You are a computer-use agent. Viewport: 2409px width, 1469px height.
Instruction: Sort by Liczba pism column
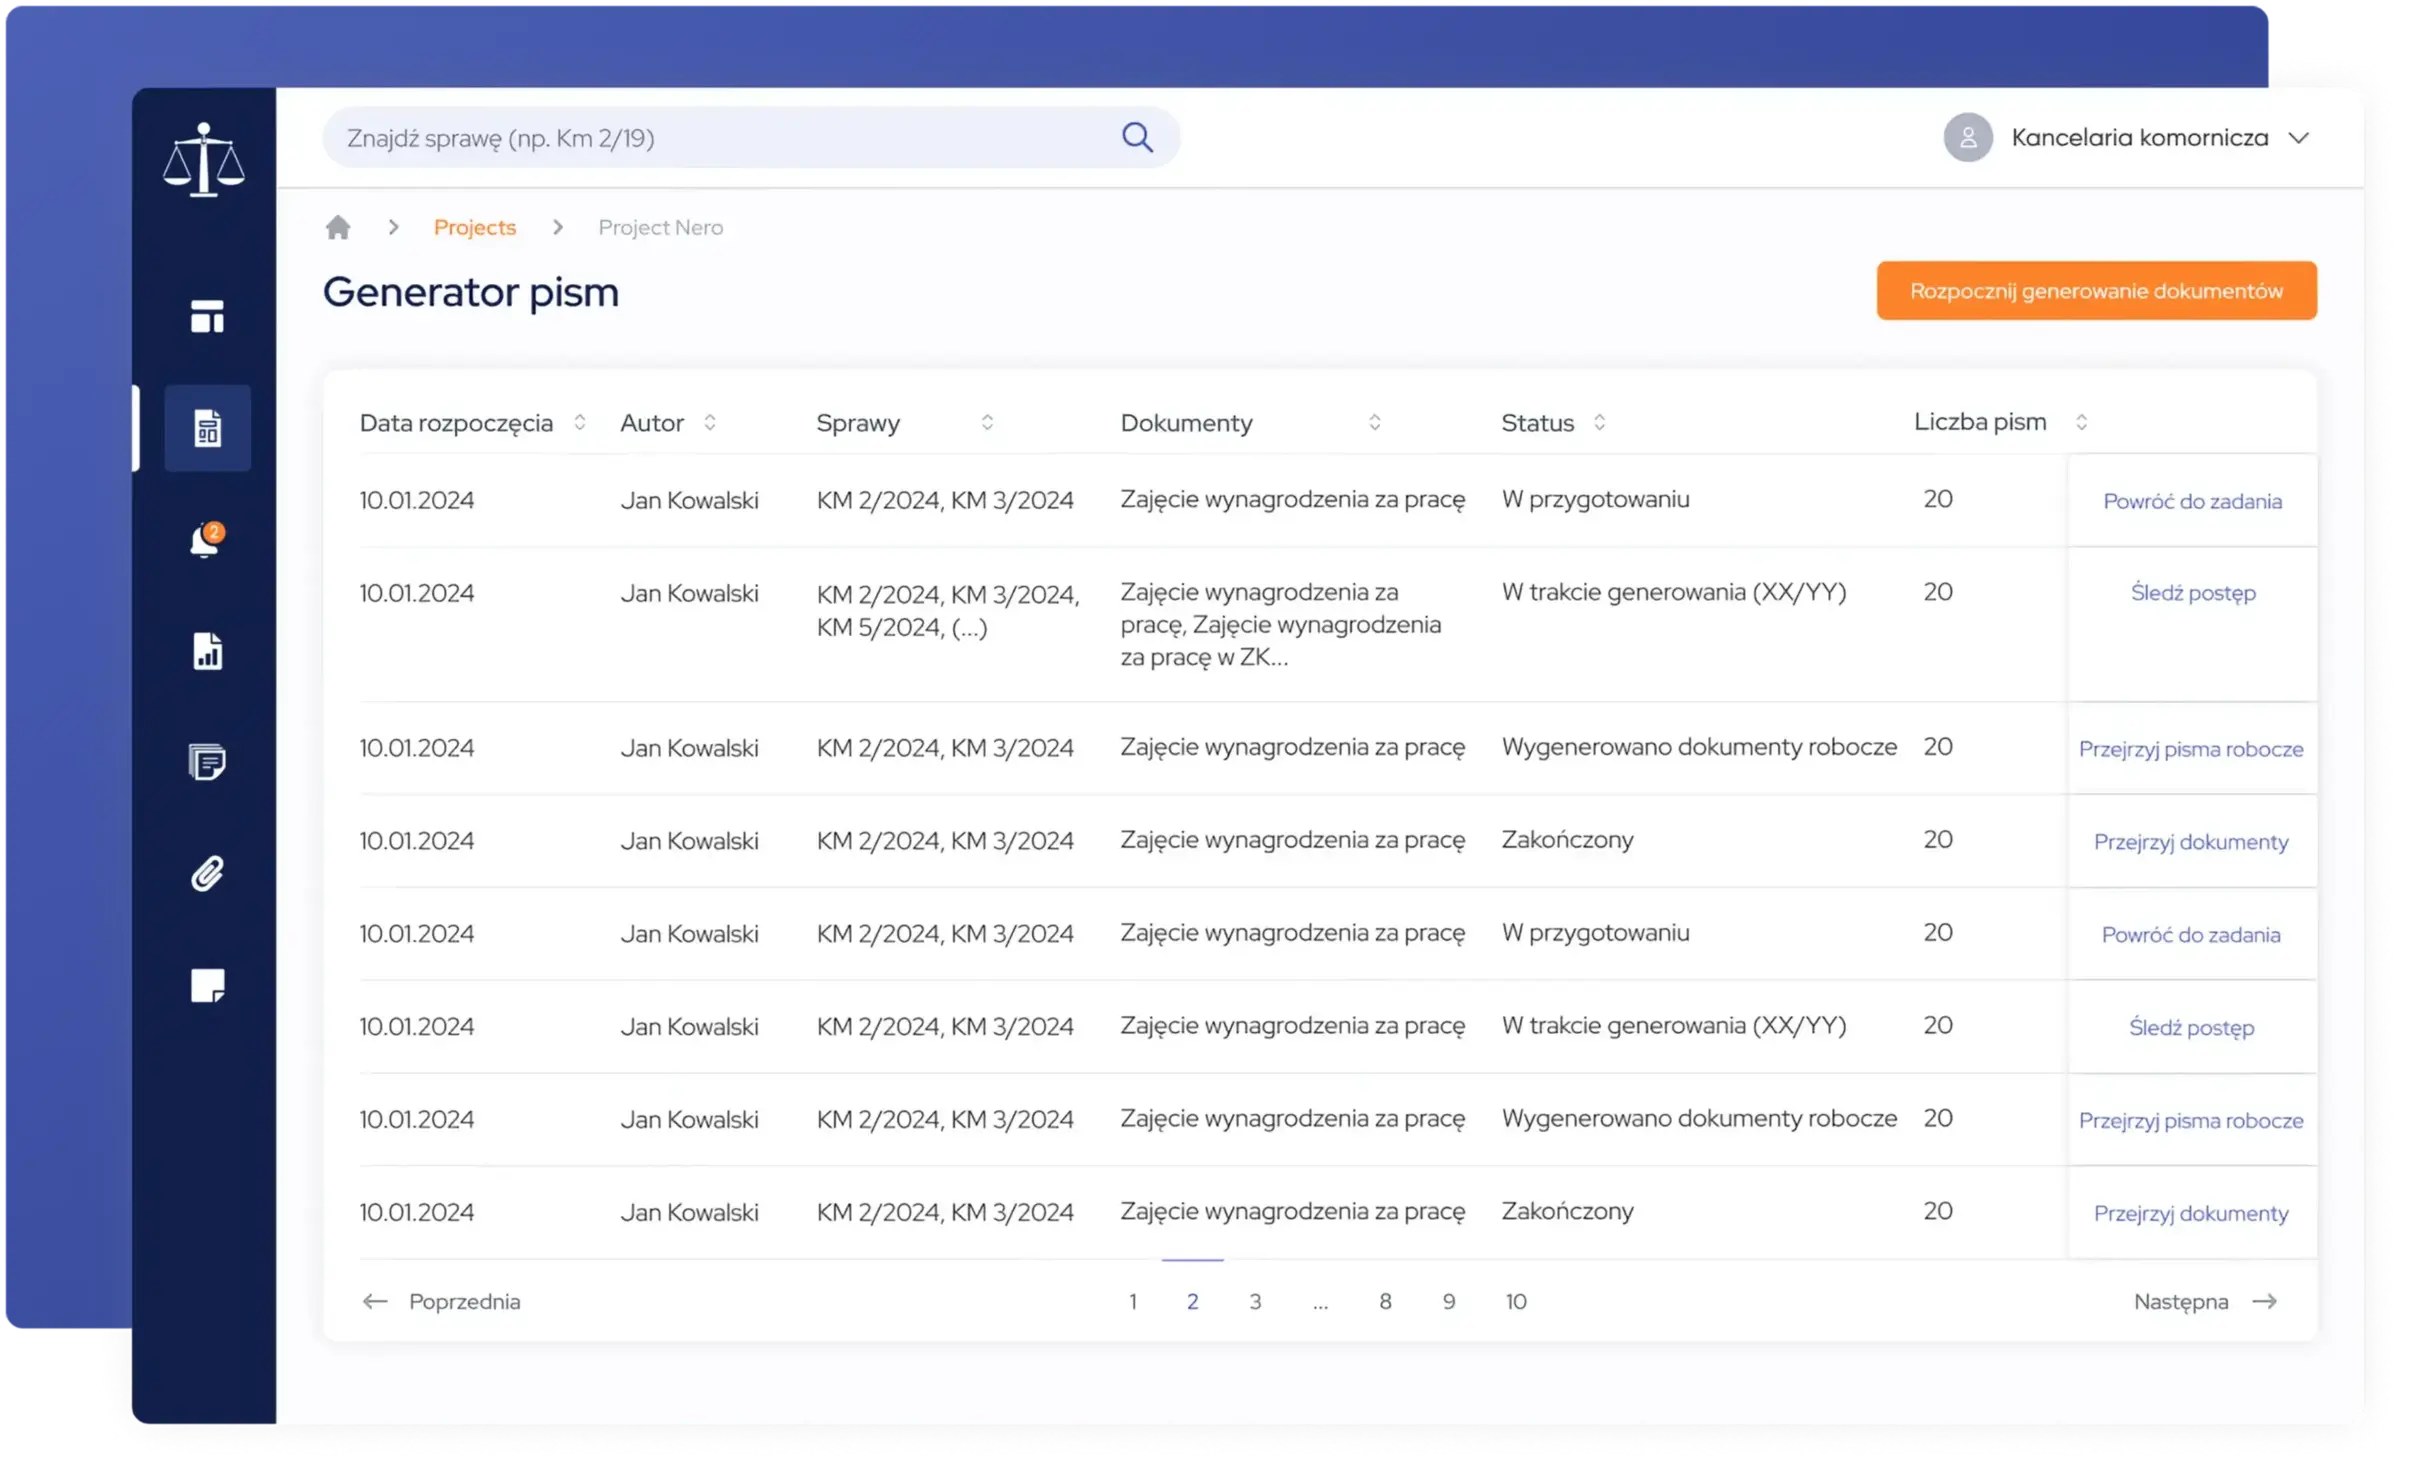2081,422
